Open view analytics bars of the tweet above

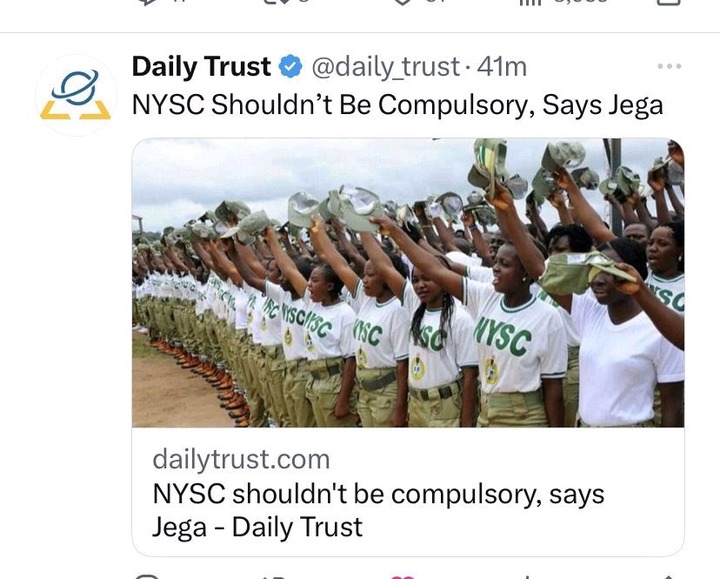tap(528, 2)
